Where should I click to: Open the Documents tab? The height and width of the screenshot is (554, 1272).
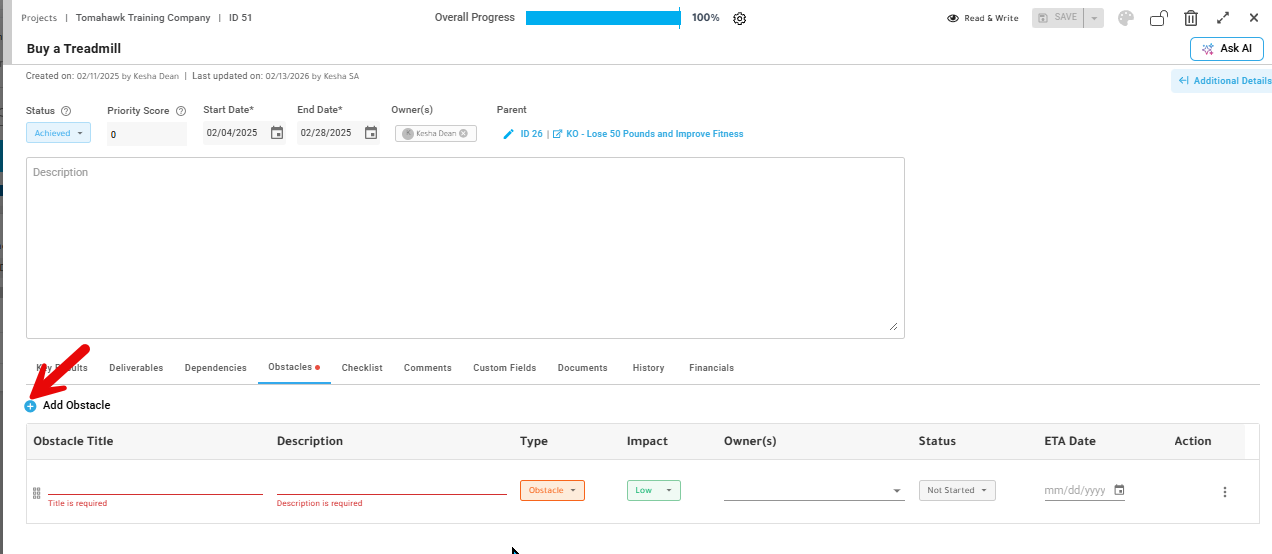coord(583,368)
